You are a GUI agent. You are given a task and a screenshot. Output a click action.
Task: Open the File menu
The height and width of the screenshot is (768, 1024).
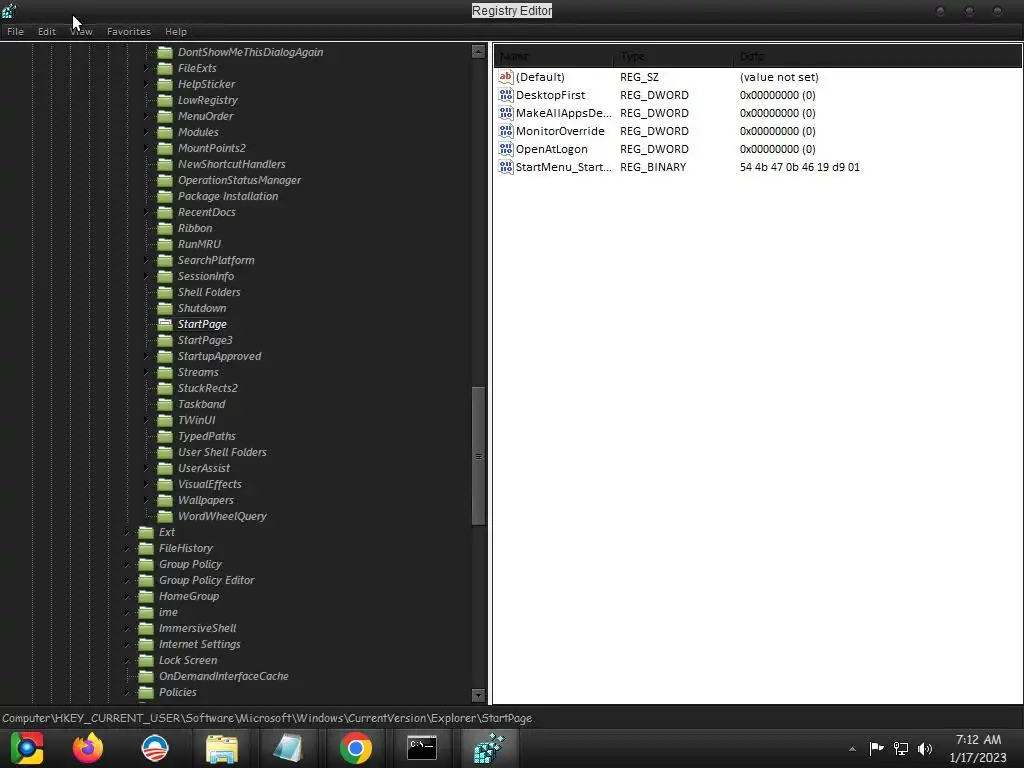click(x=15, y=31)
